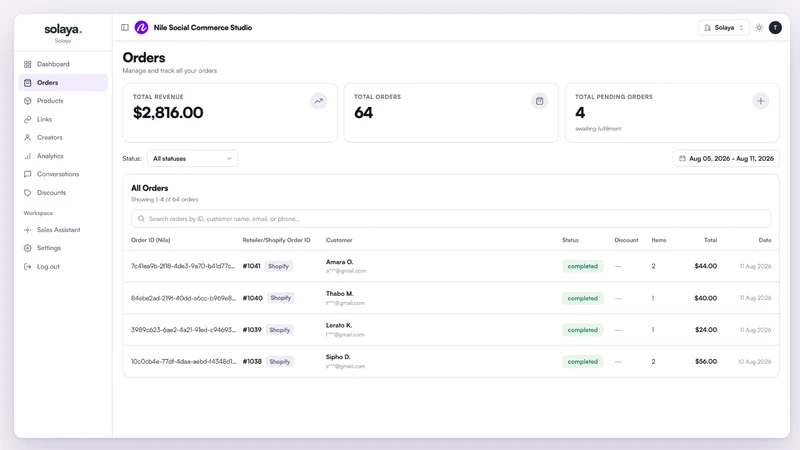Open Orders in the sidebar

[x=63, y=83]
